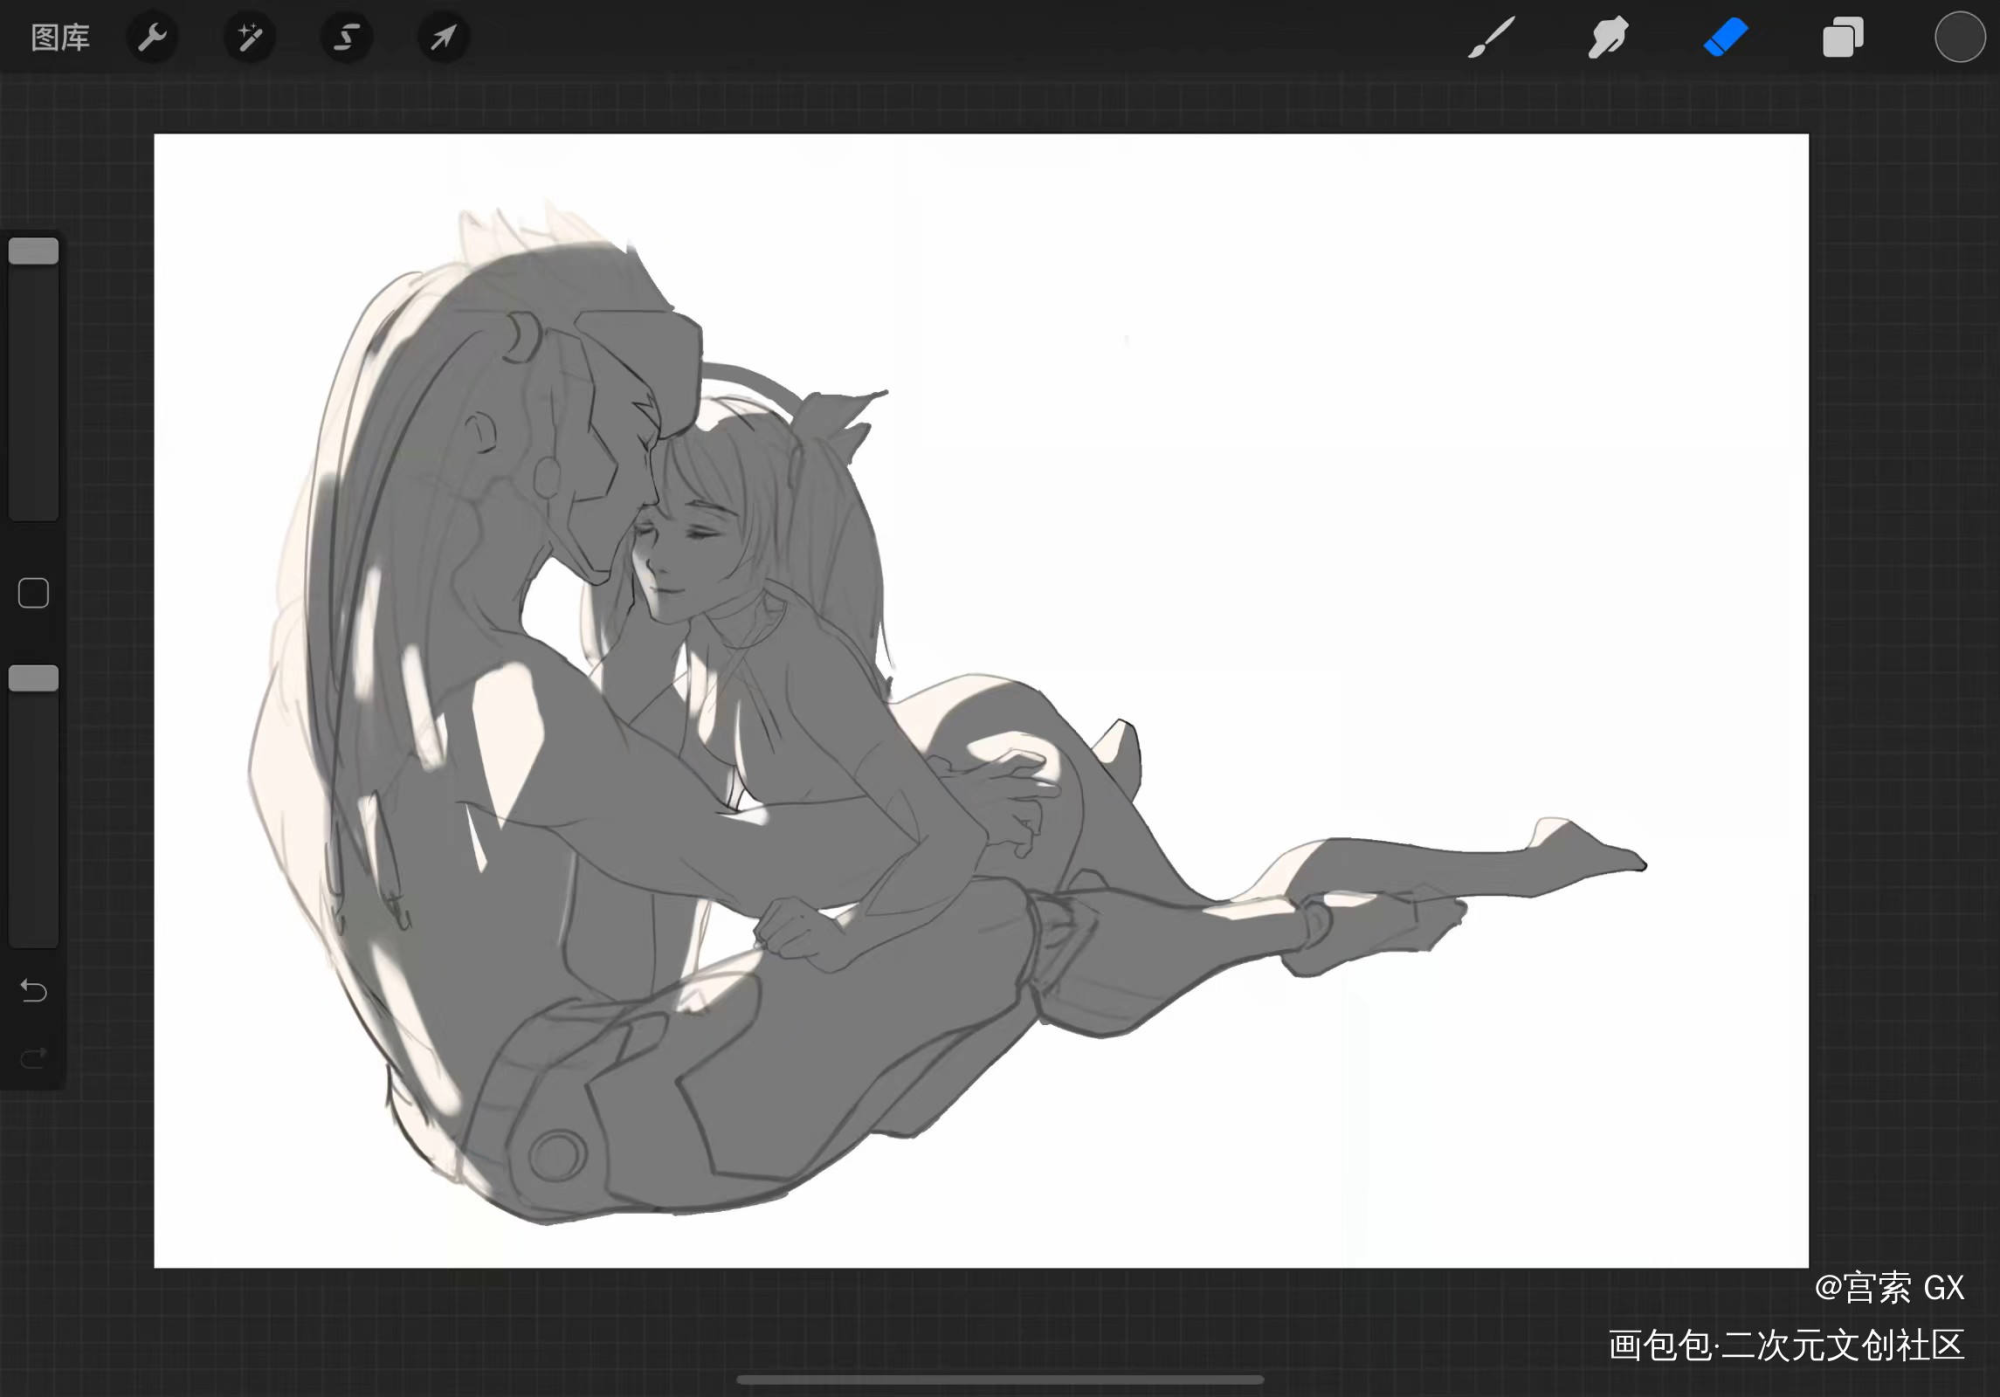Redo with the dimmed redo arrow

click(x=34, y=1057)
